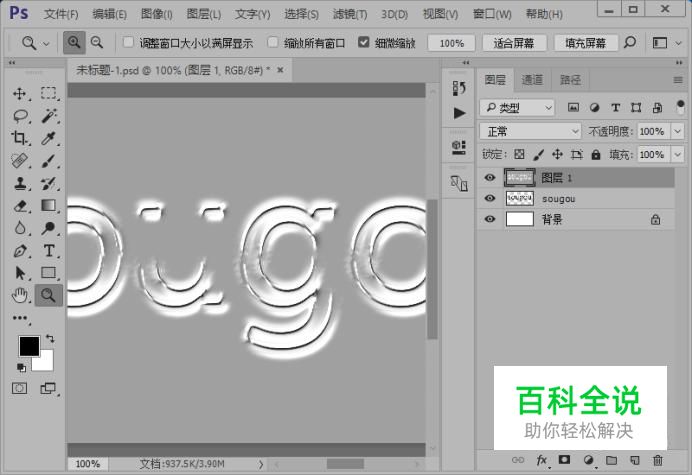This screenshot has height=475, width=692.
Task: Open the Actions panel play icon
Action: pyautogui.click(x=459, y=113)
